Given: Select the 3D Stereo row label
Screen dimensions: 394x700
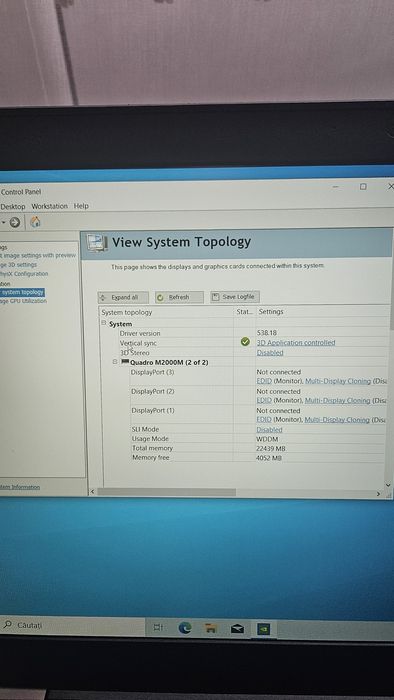Looking at the screenshot, I should (x=135, y=353).
